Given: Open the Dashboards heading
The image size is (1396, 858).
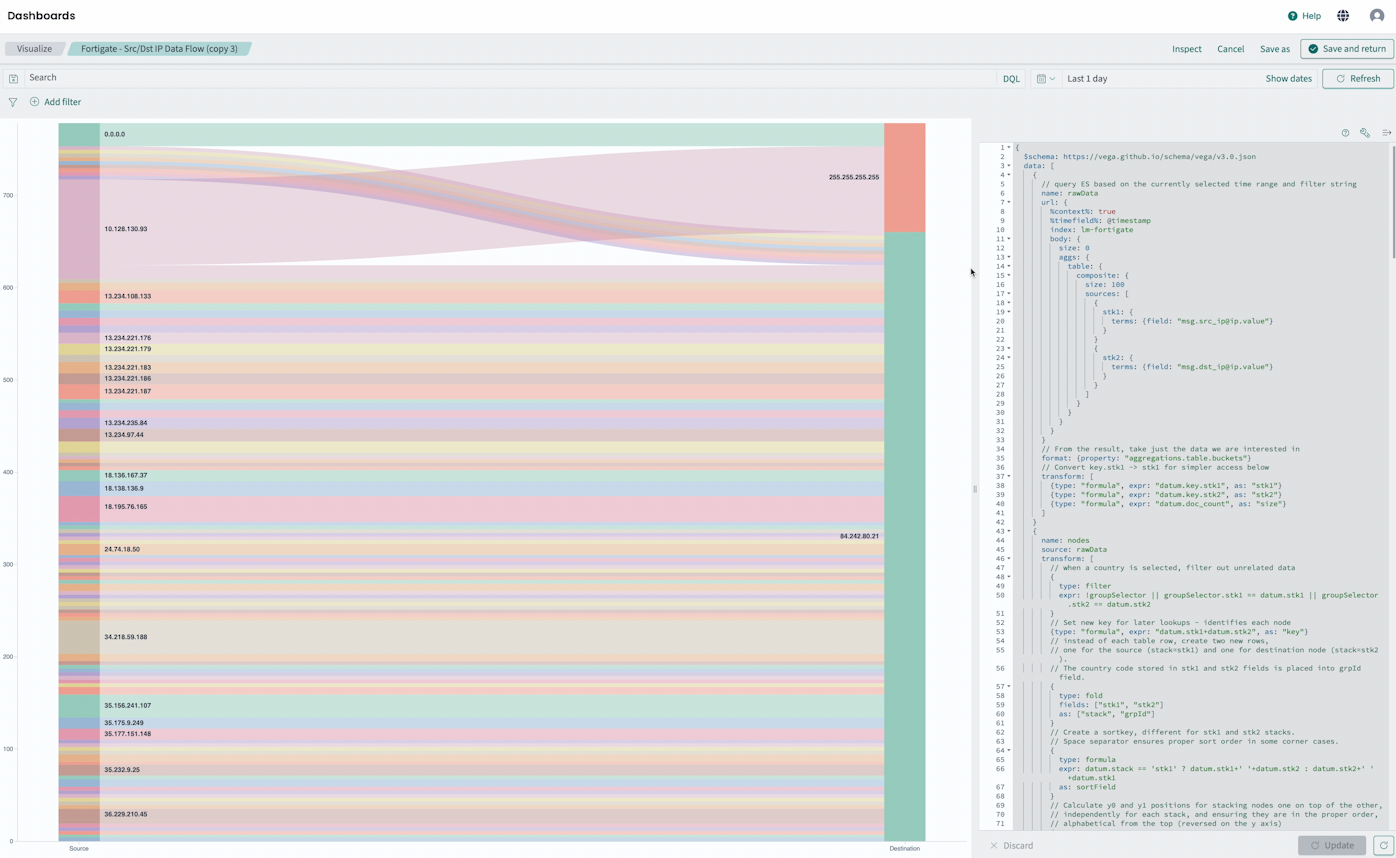Looking at the screenshot, I should click(41, 16).
